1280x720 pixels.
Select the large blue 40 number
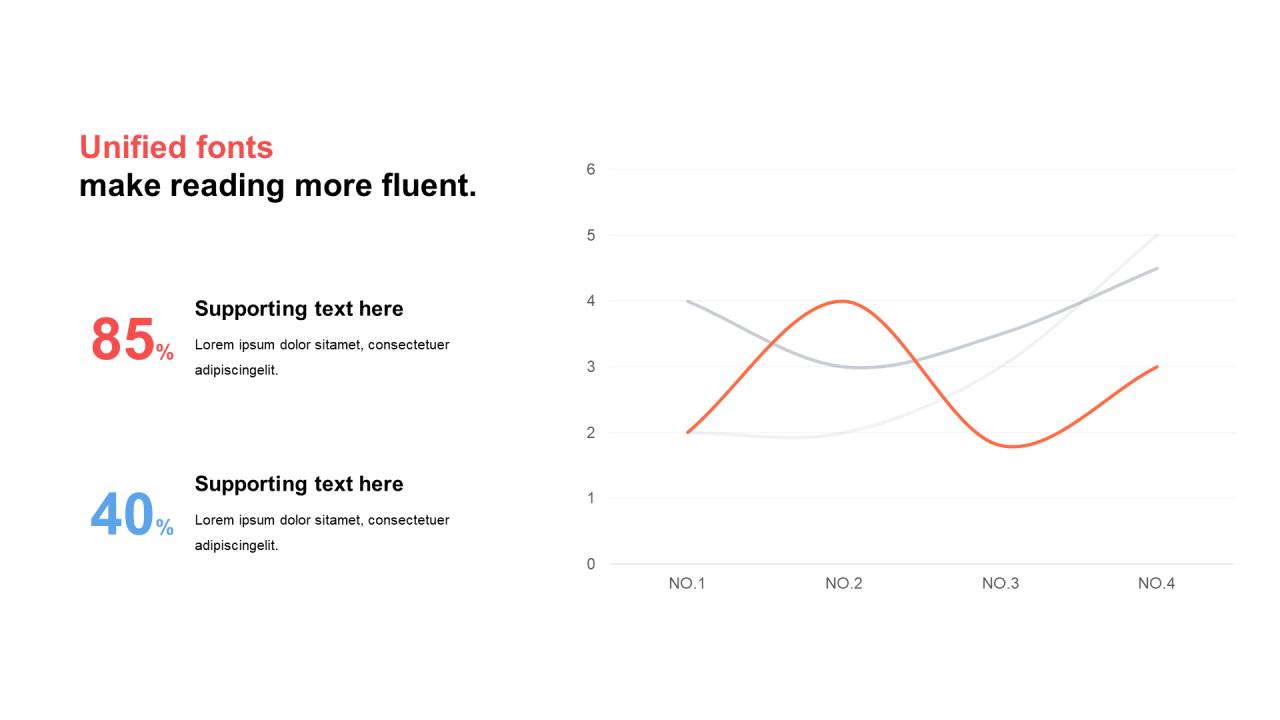(x=122, y=515)
